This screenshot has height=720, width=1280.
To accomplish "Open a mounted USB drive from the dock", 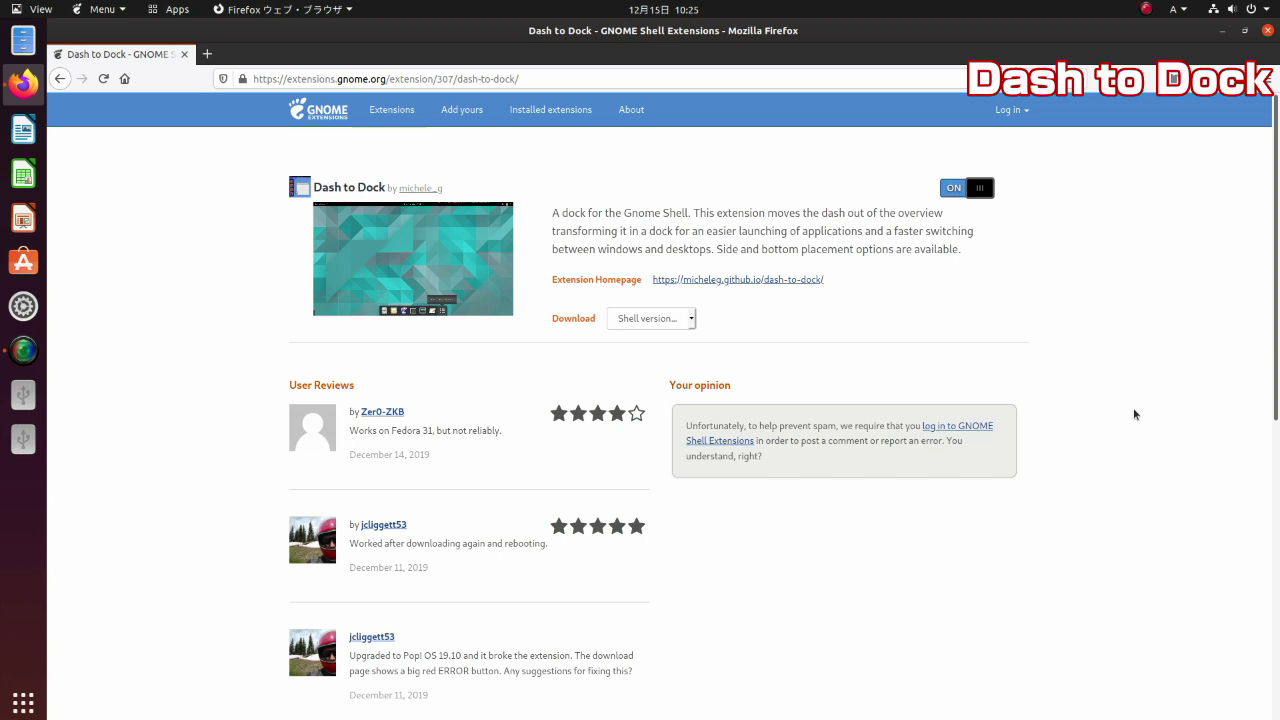I will click(x=22, y=394).
